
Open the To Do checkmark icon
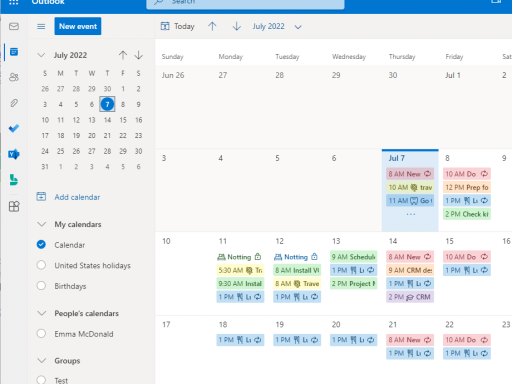tap(14, 128)
